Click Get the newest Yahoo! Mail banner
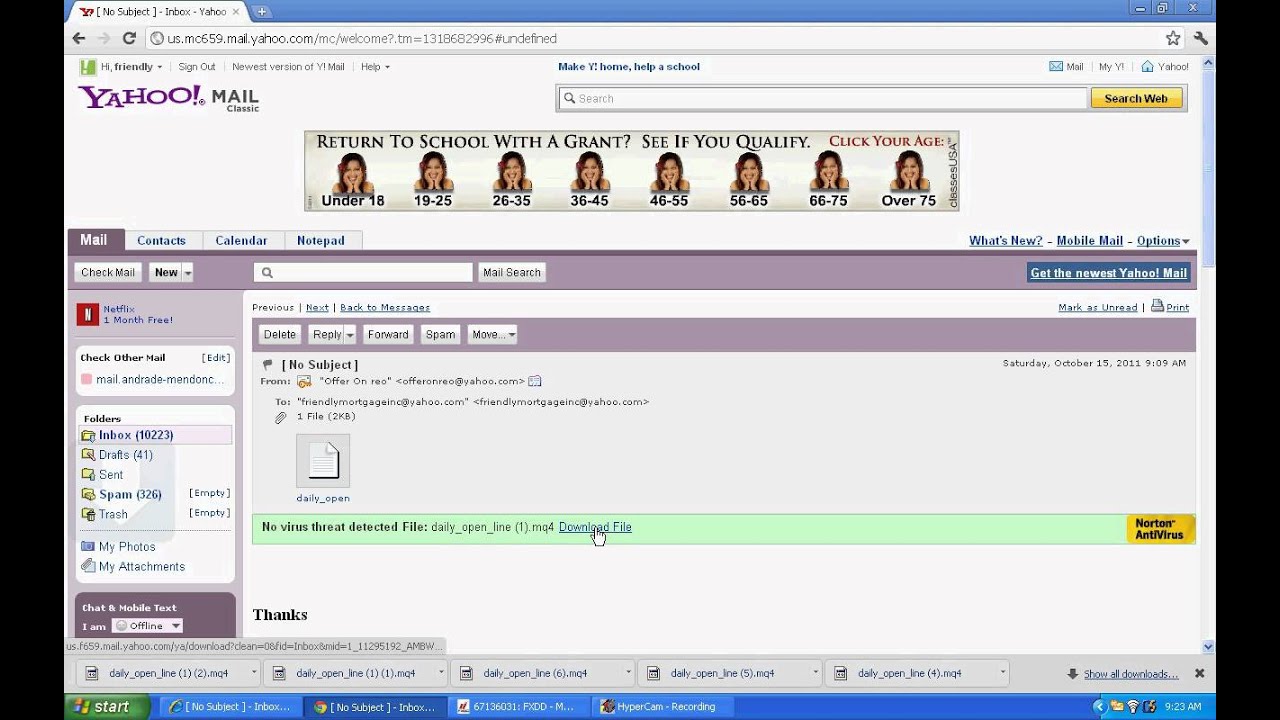The width and height of the screenshot is (1280, 720). [x=1109, y=273]
